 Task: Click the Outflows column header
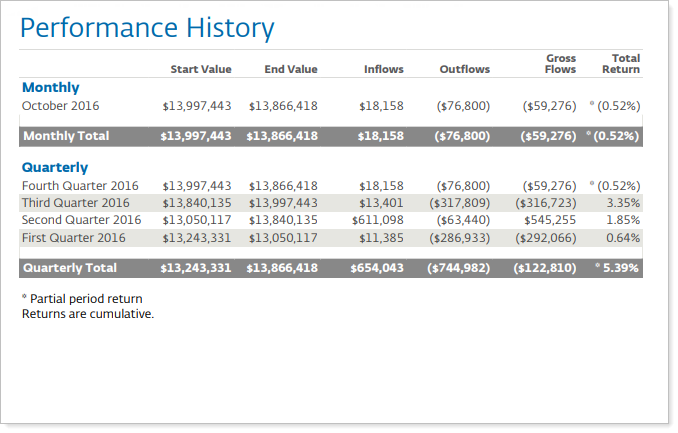tap(465, 70)
